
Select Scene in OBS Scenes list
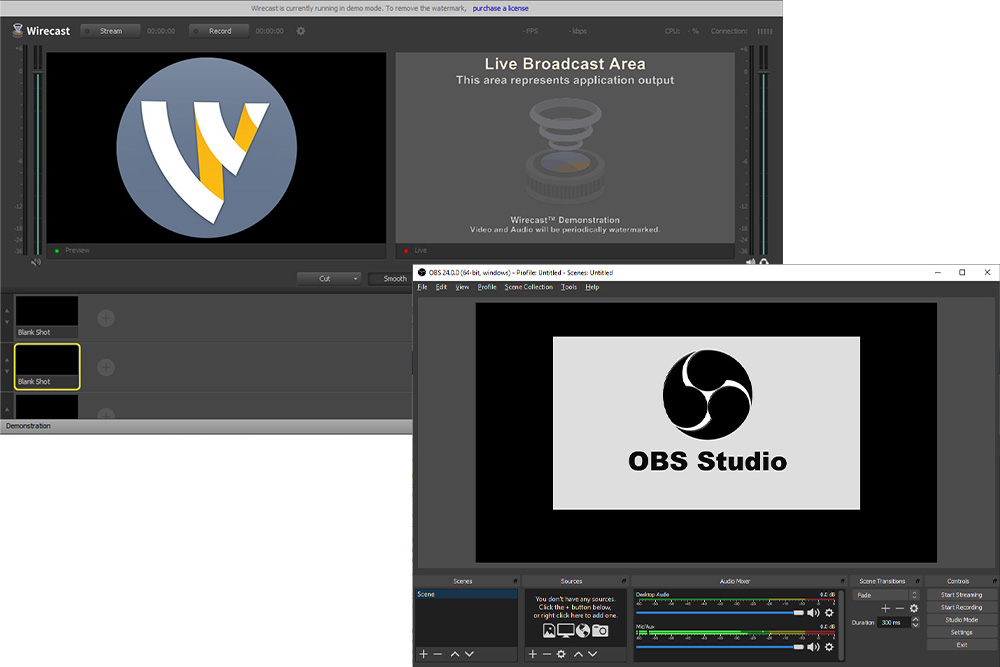(x=466, y=594)
